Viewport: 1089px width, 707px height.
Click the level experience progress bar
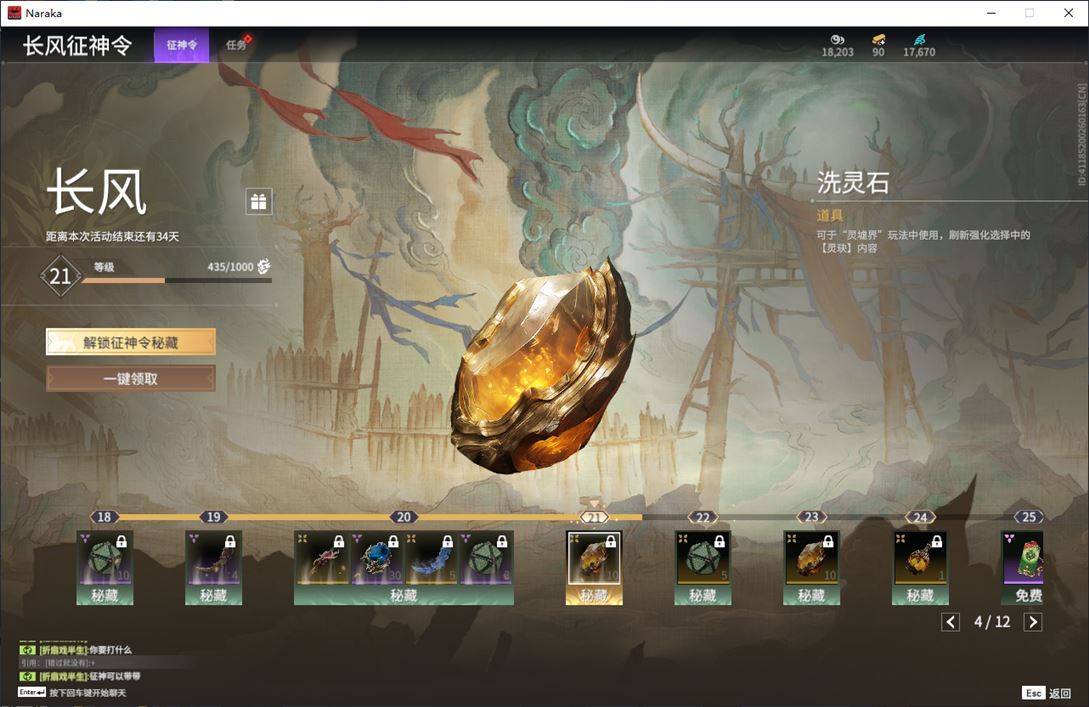tap(176, 281)
